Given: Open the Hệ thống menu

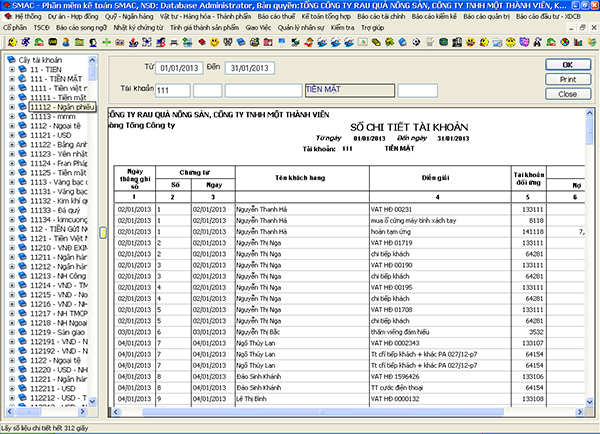Looking at the screenshot, I should point(28,16).
